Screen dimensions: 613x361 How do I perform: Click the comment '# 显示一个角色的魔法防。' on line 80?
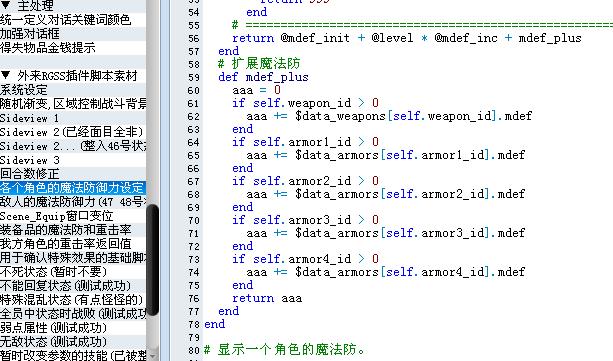tap(285, 350)
